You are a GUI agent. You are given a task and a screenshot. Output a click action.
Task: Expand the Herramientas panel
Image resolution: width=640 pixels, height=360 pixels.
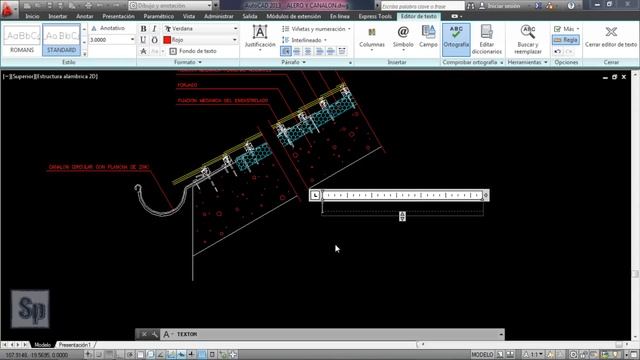[527, 62]
